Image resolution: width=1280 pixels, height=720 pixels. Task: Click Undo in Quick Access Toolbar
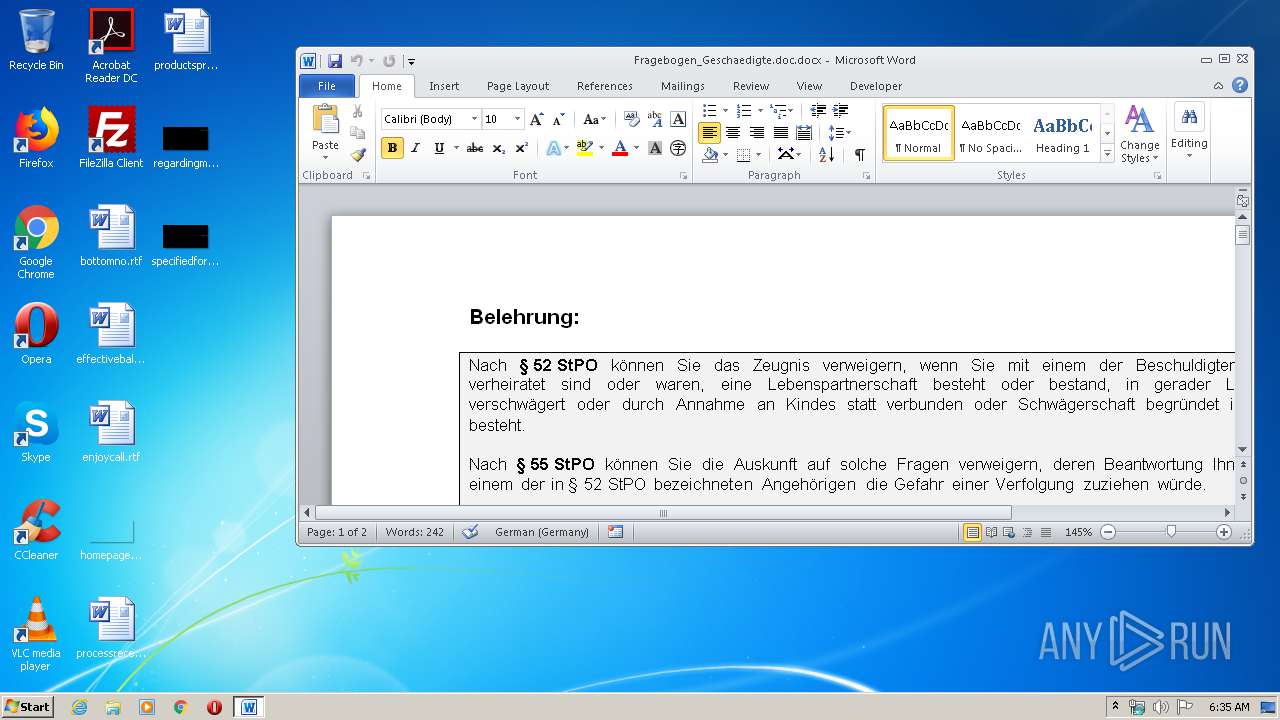click(x=356, y=61)
